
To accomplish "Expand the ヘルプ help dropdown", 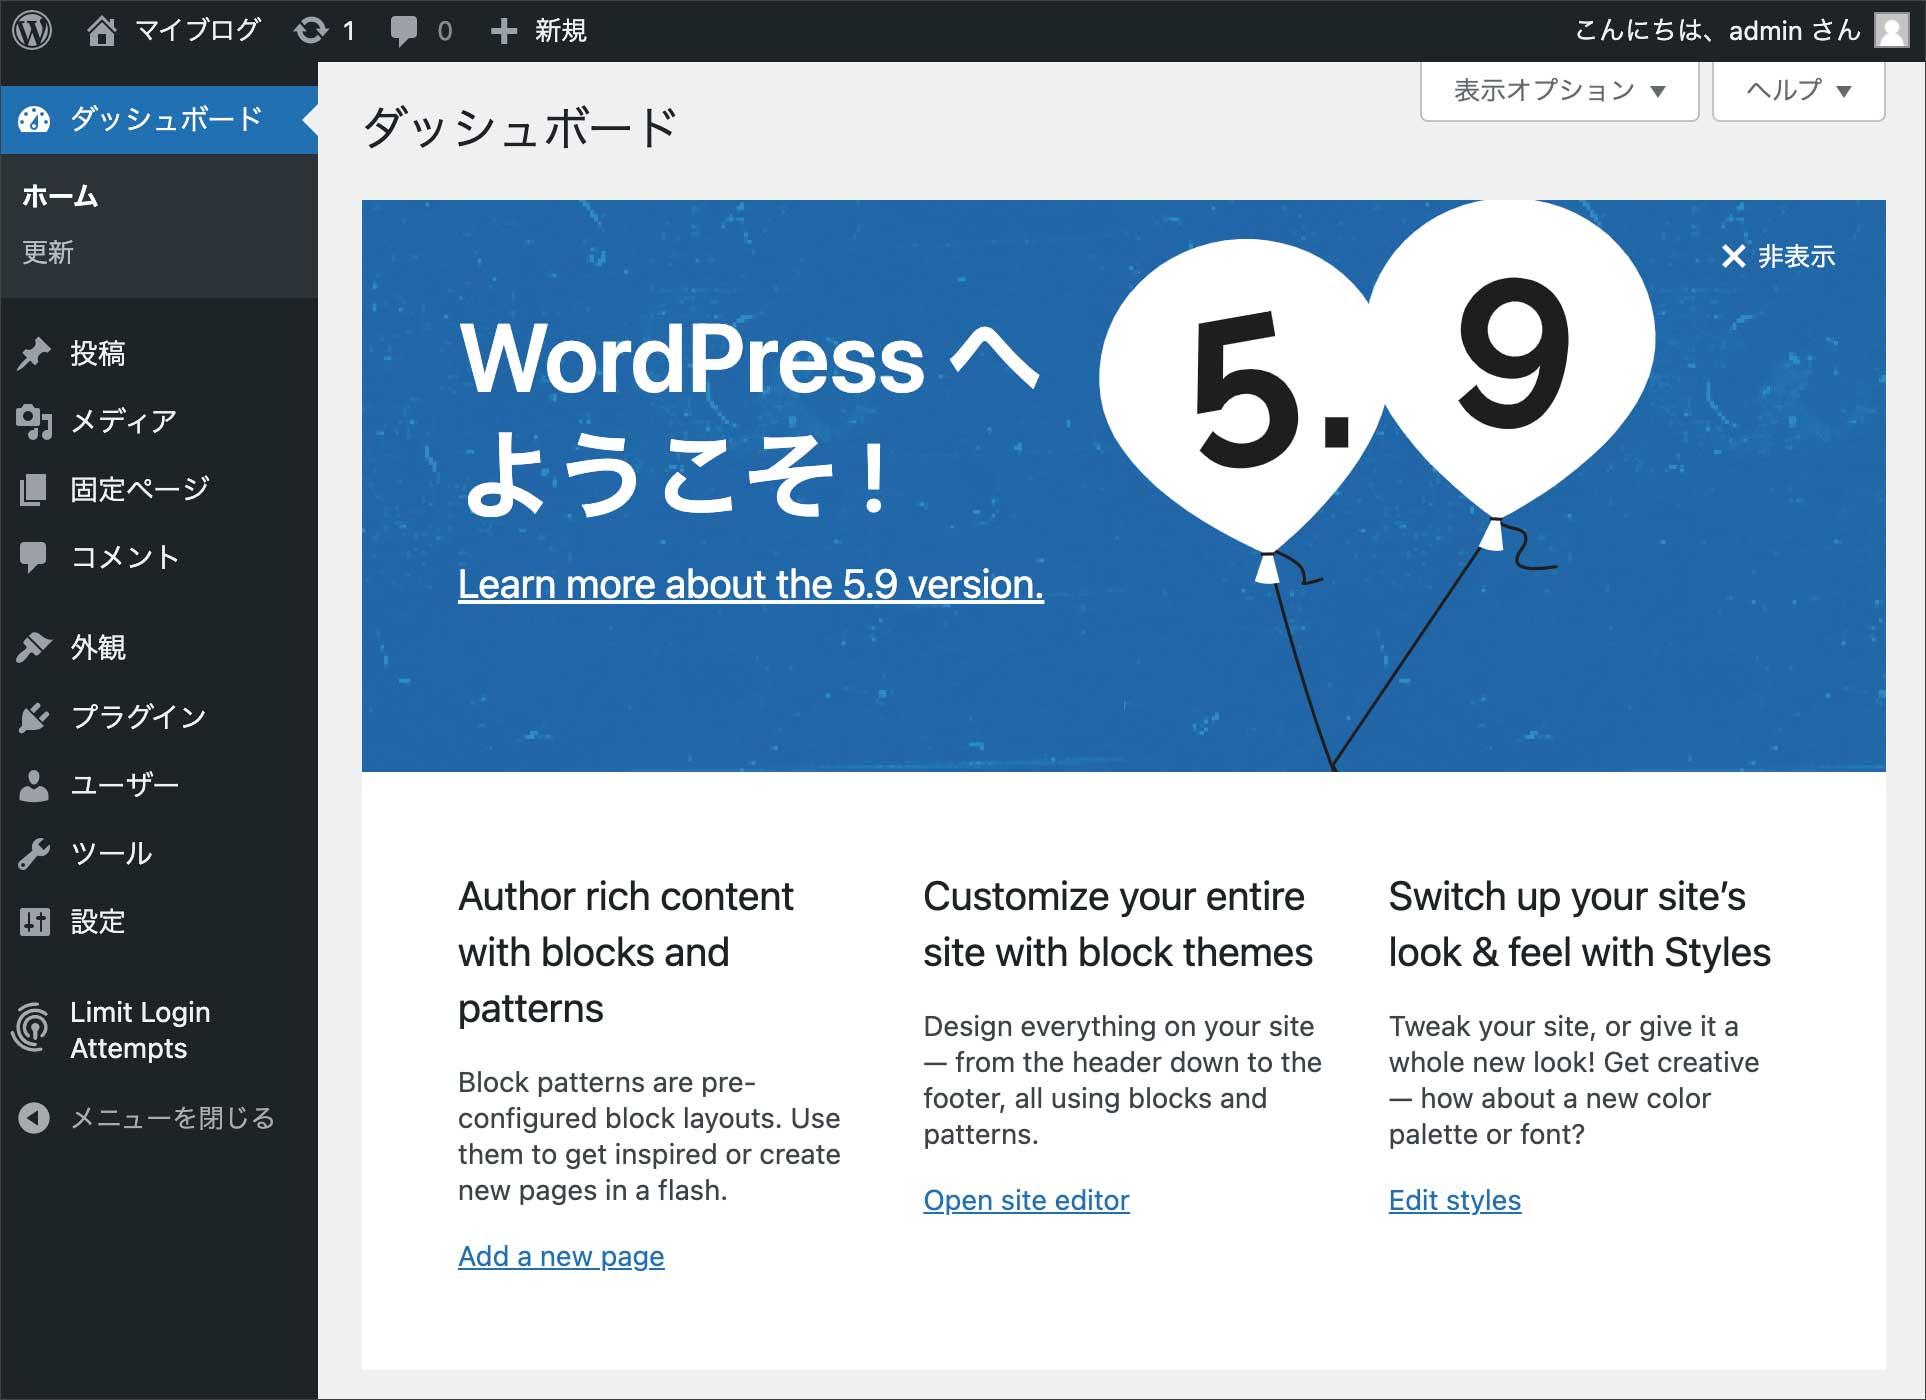I will pyautogui.click(x=1797, y=90).
